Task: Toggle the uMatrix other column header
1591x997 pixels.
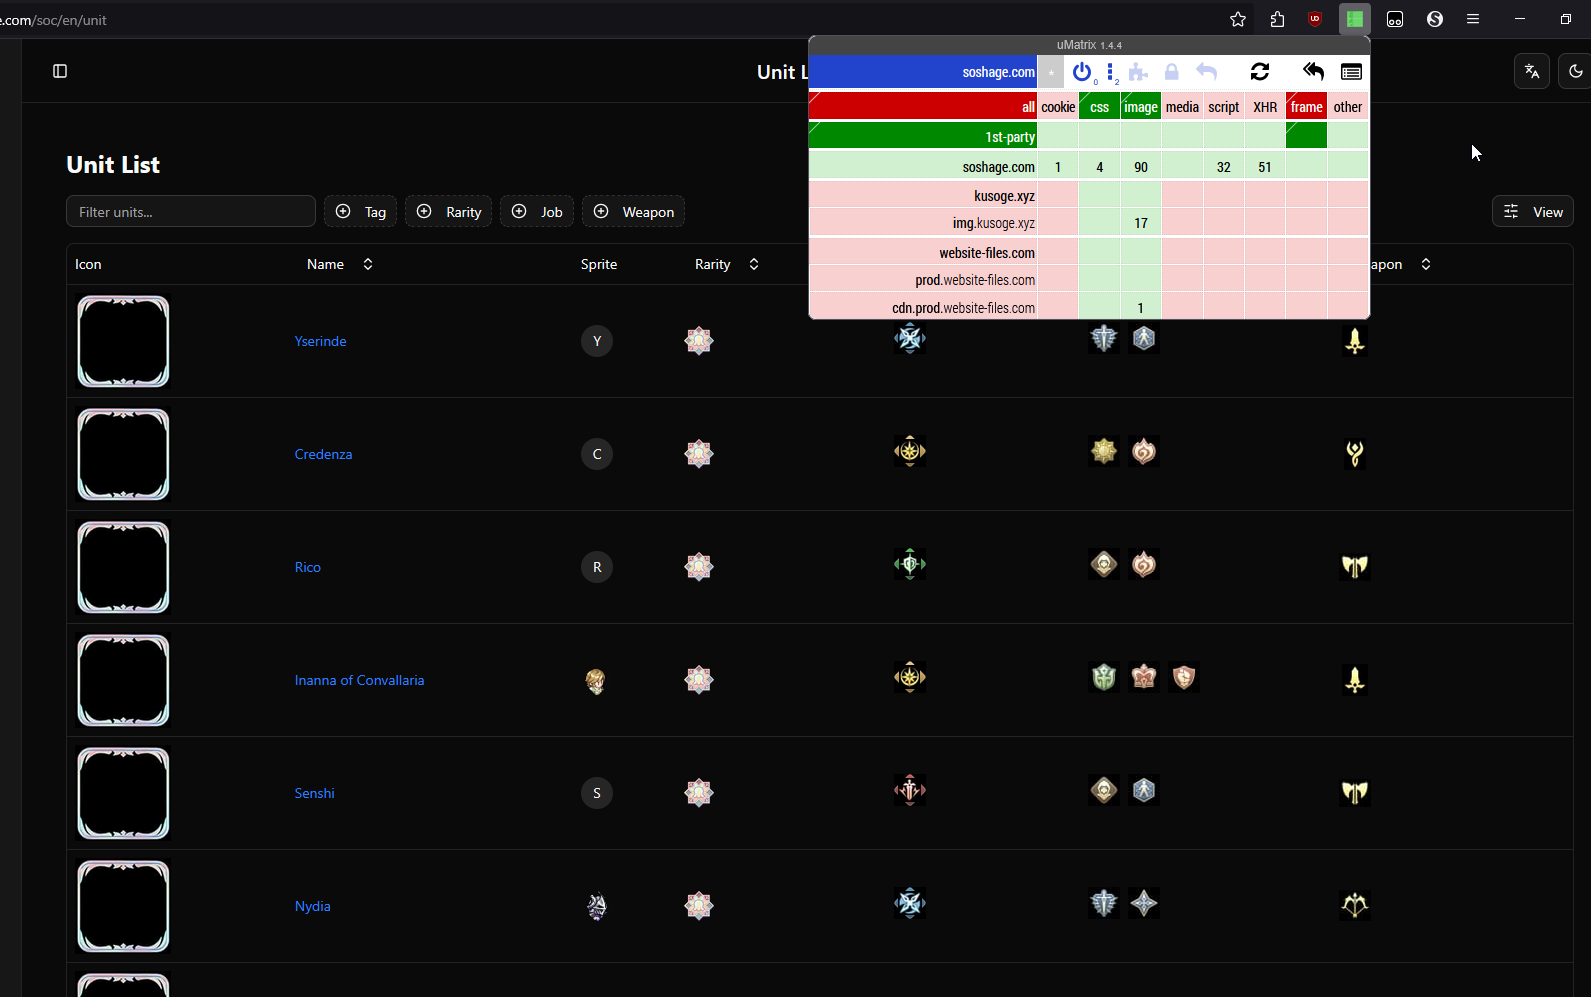Action: coord(1348,107)
